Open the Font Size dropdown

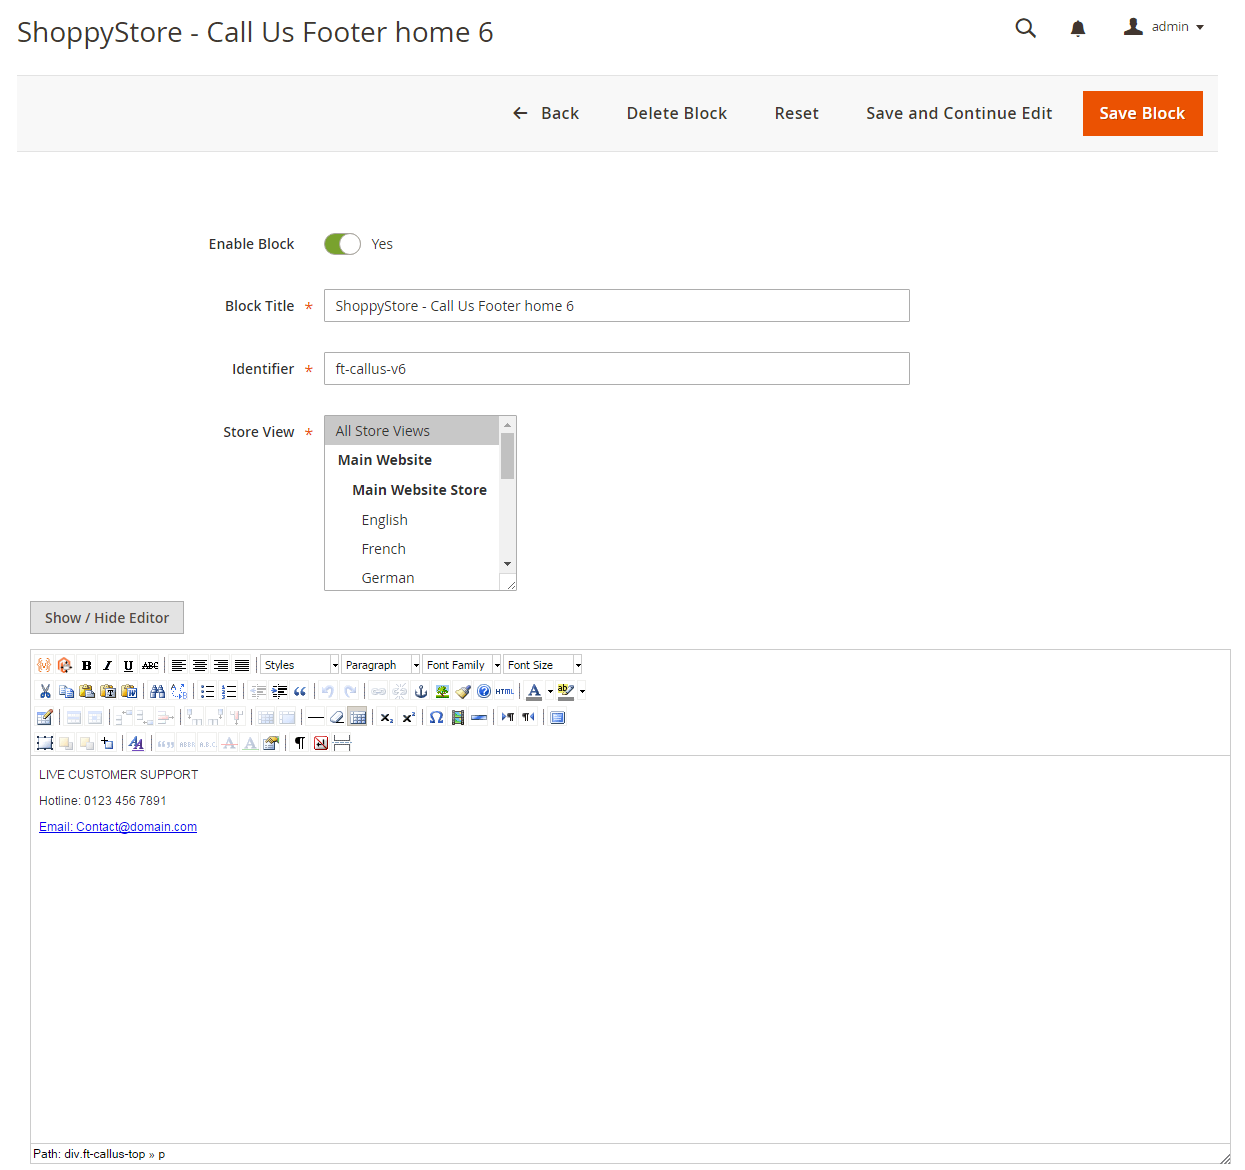point(543,665)
